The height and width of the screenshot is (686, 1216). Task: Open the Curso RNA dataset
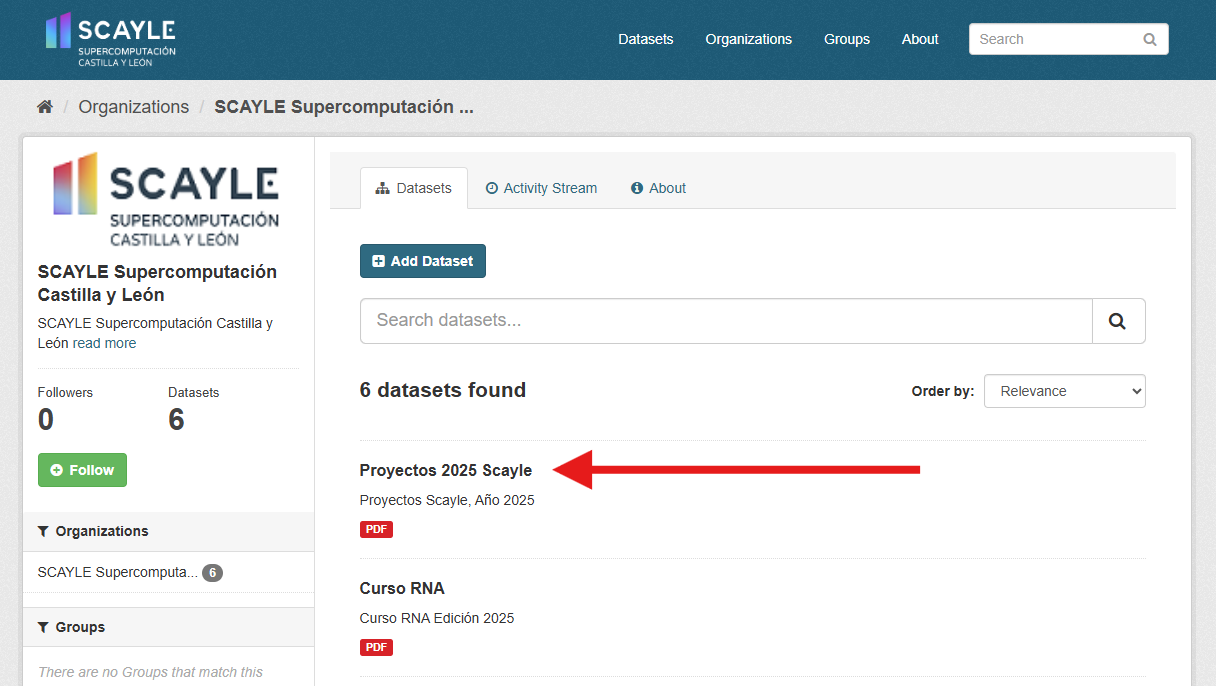(402, 588)
